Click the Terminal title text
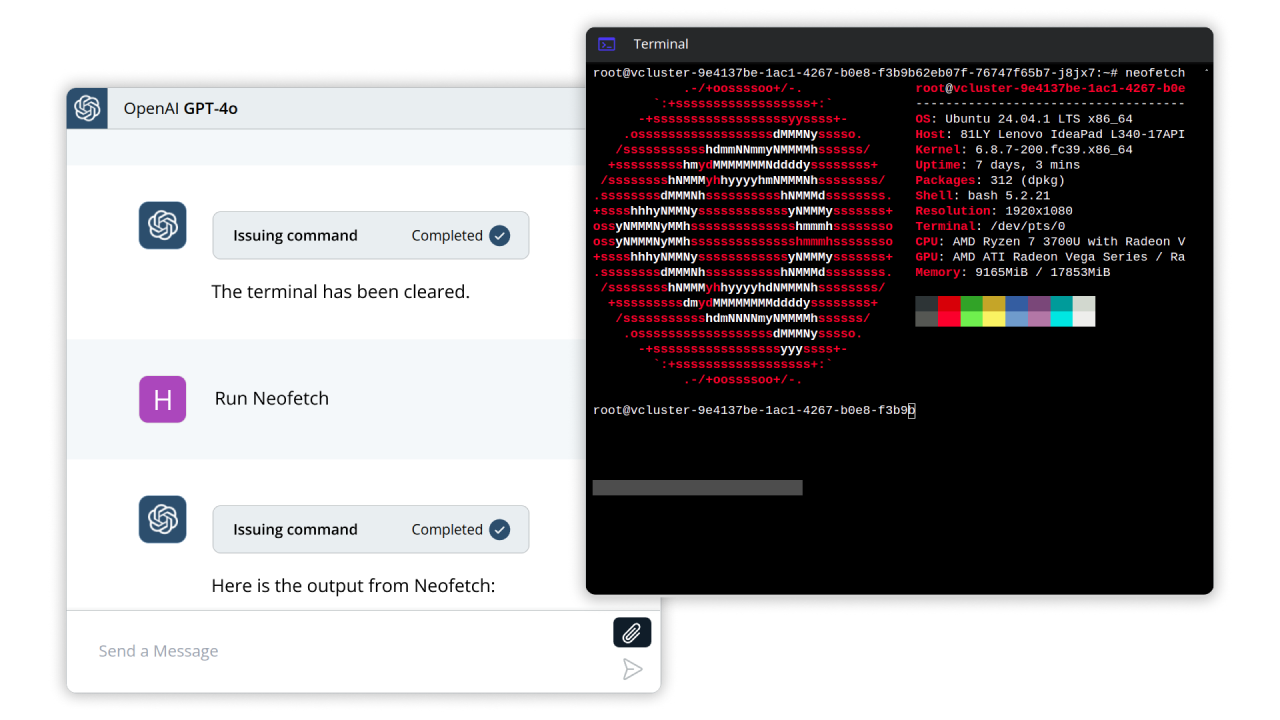The image size is (1280, 720). pos(661,44)
